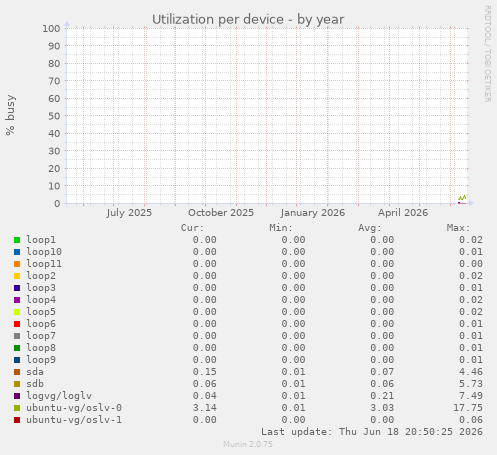Viewport: 497px width, 455px height.
Task: Select the ubuntu-vg/oslv-1 legend label
Action: click(74, 420)
